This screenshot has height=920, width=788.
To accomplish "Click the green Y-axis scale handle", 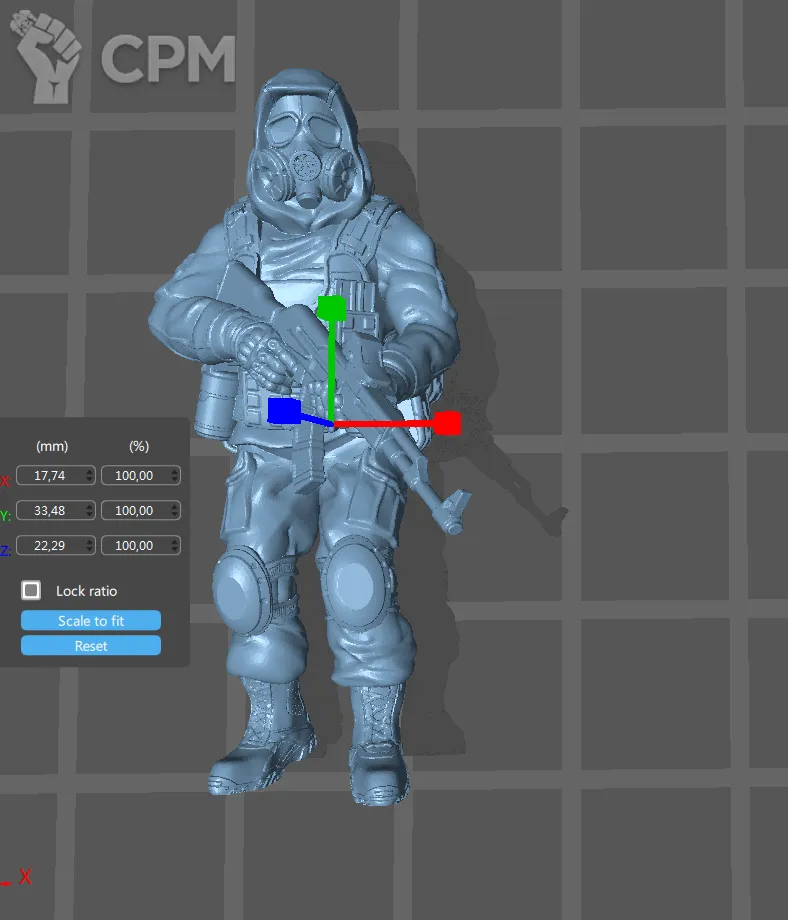I will tap(331, 308).
